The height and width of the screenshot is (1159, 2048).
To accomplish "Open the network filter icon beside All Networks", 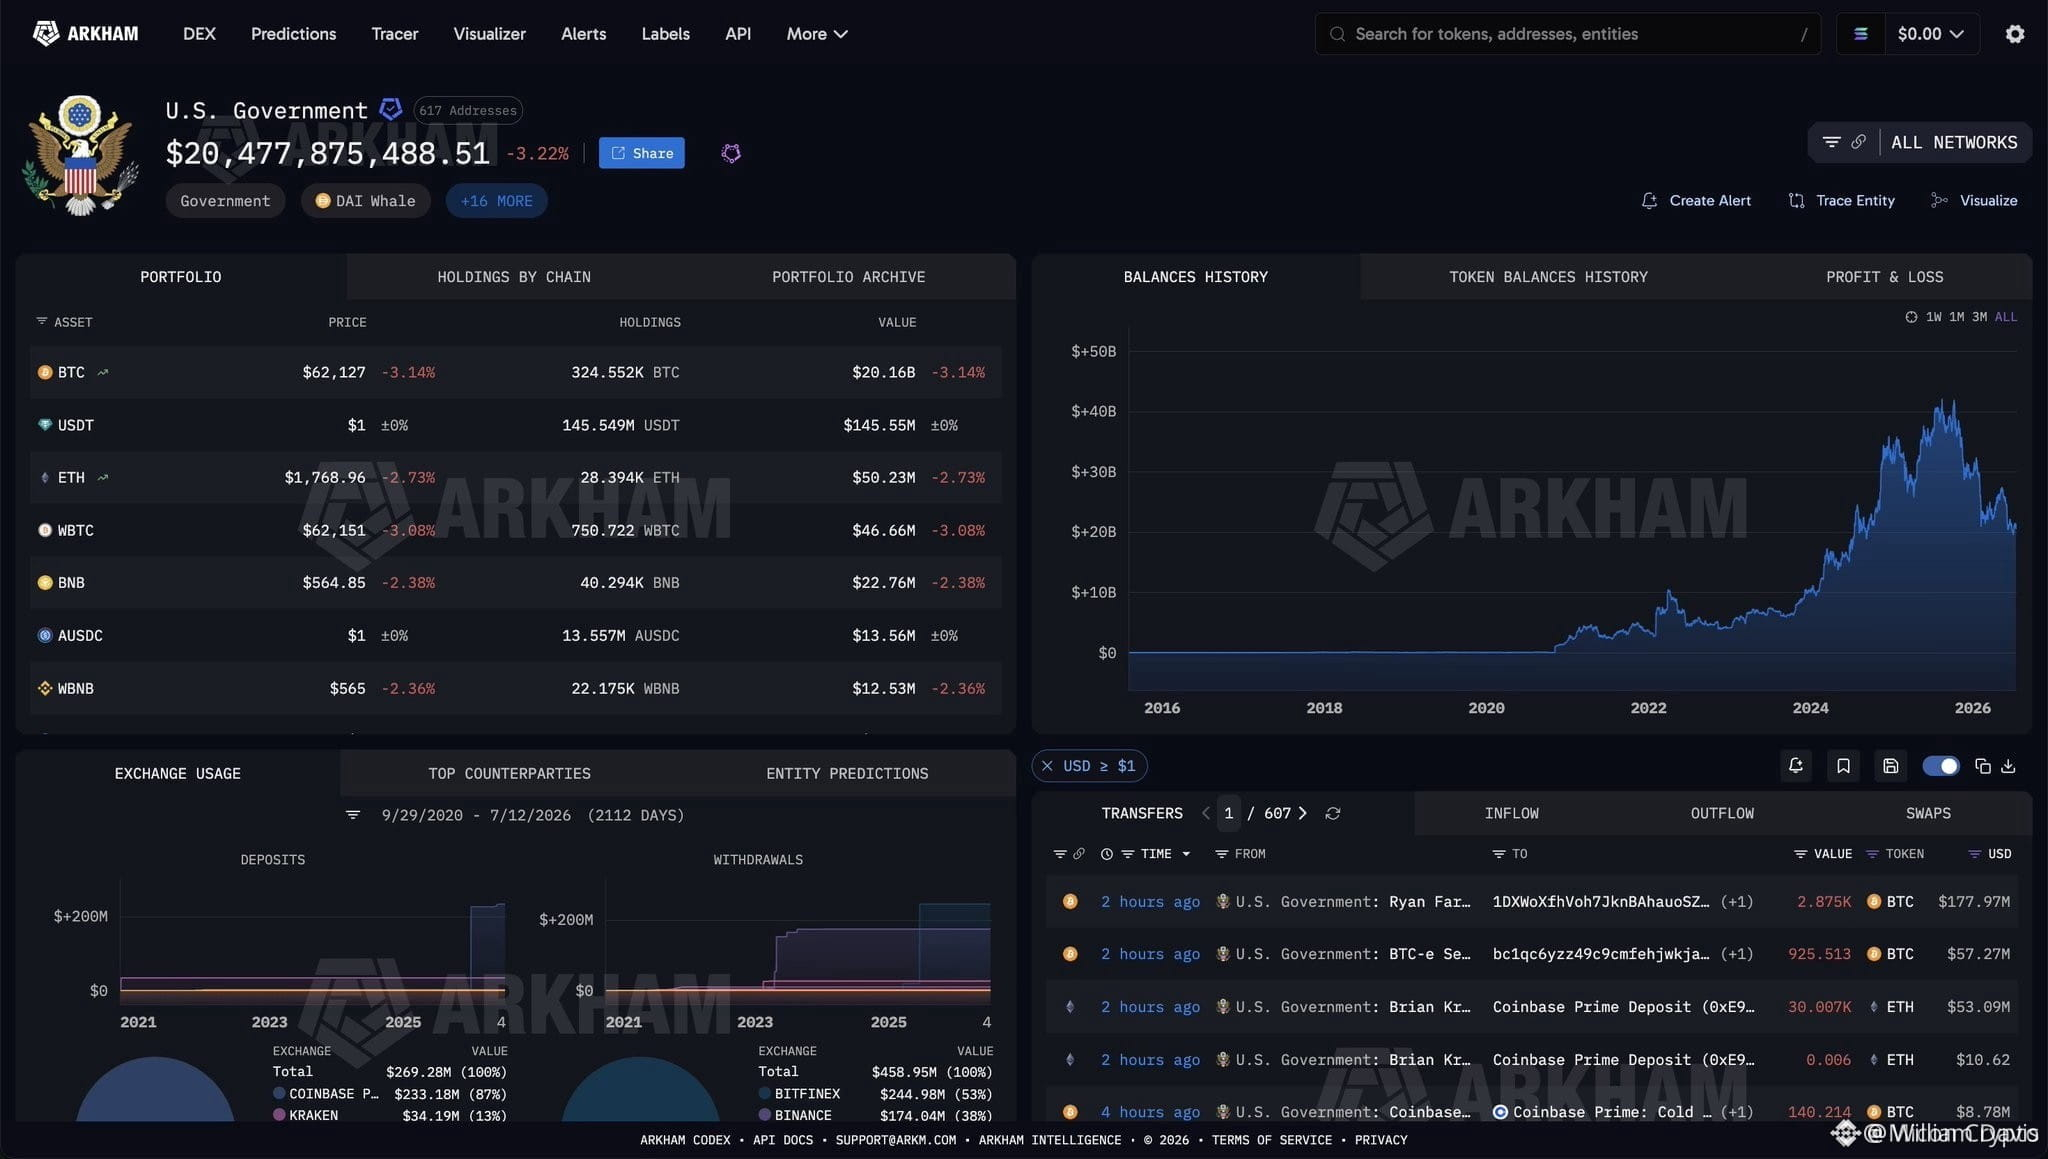I will 1831,142.
